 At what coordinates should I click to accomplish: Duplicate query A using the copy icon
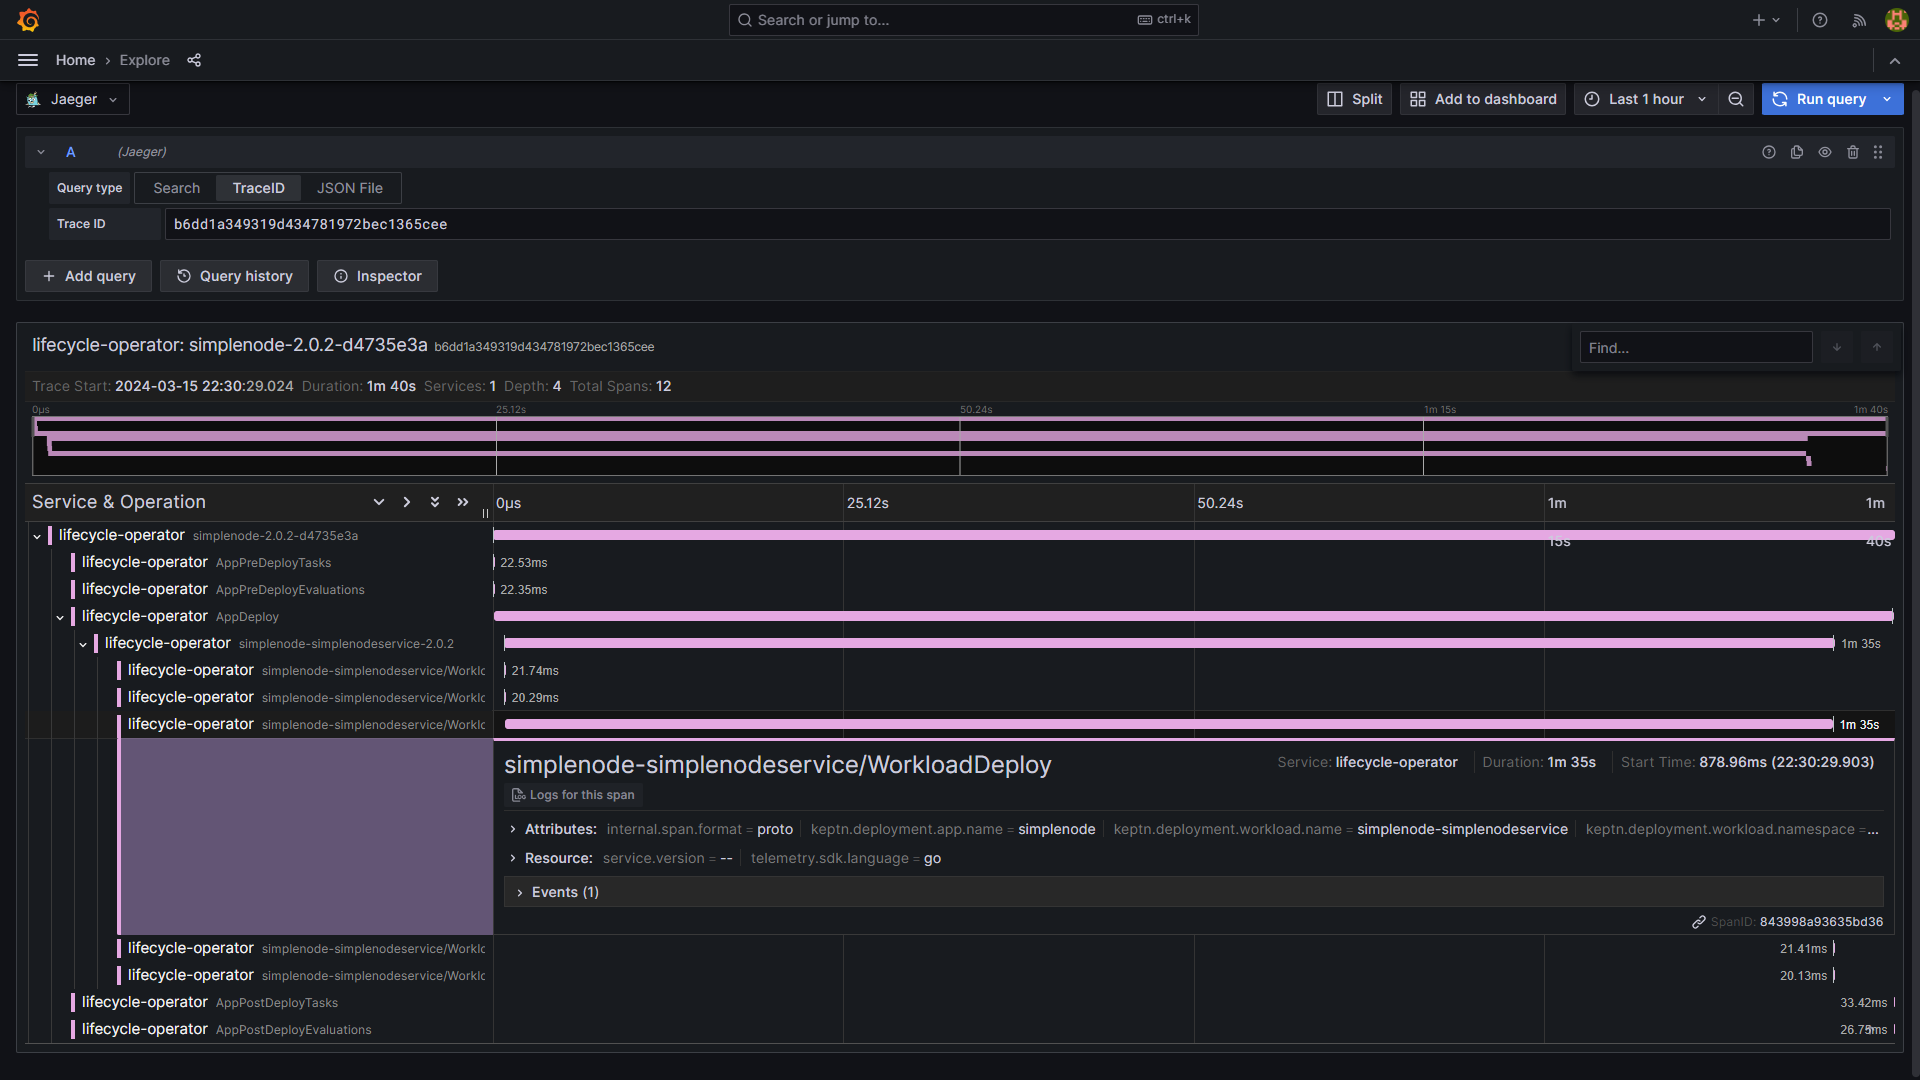coord(1797,152)
